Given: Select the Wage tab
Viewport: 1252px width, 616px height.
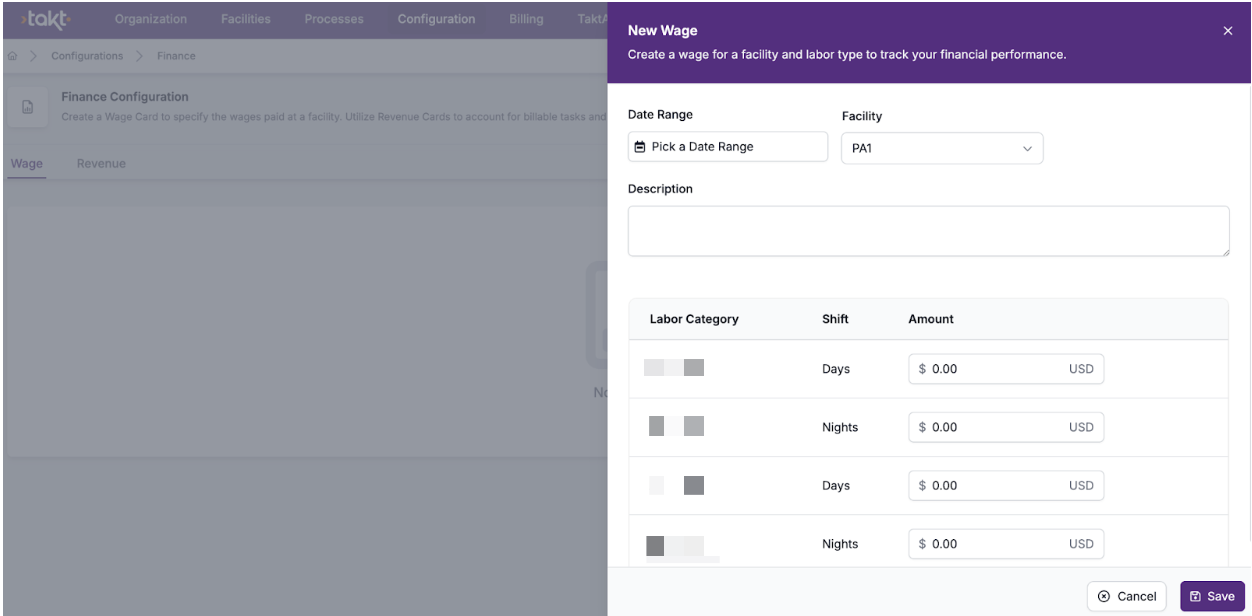Looking at the screenshot, I should coord(27,164).
